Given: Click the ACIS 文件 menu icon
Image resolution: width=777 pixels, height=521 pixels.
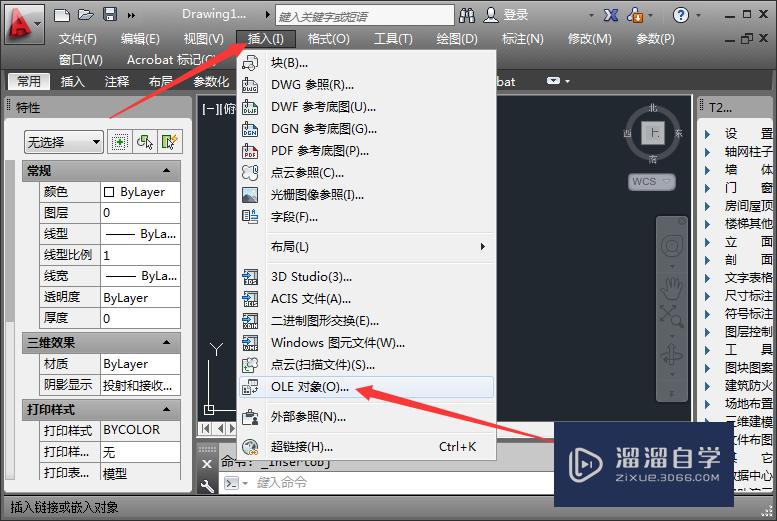Looking at the screenshot, I should point(250,299).
